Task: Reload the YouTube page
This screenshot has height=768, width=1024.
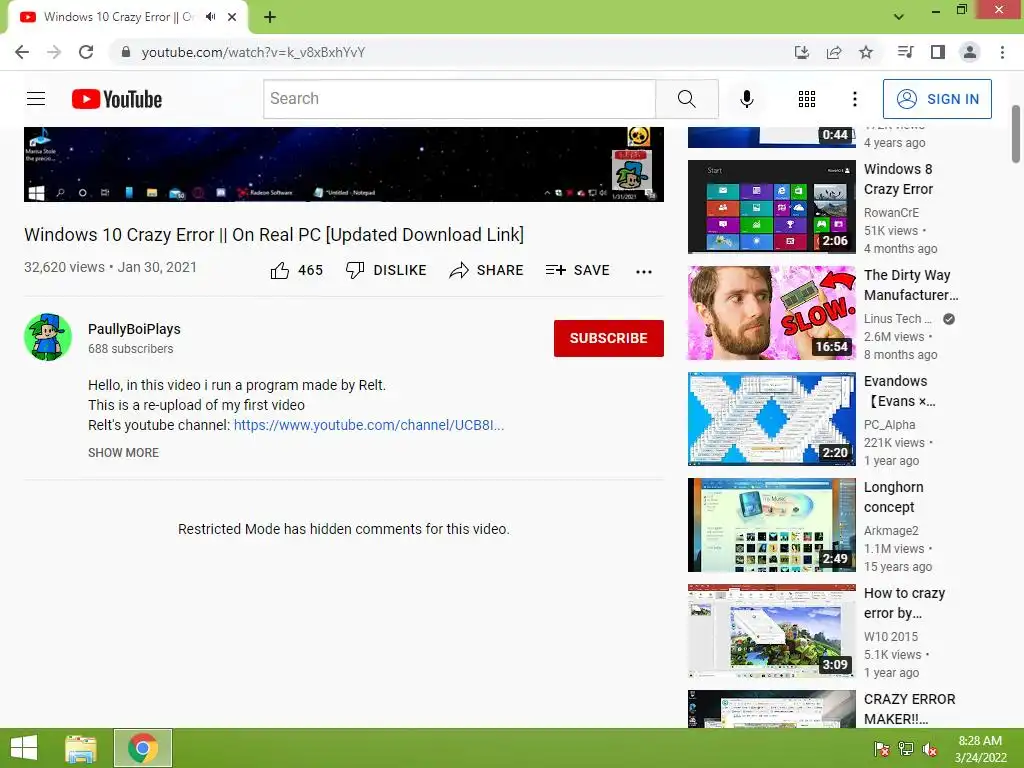Action: pos(86,52)
